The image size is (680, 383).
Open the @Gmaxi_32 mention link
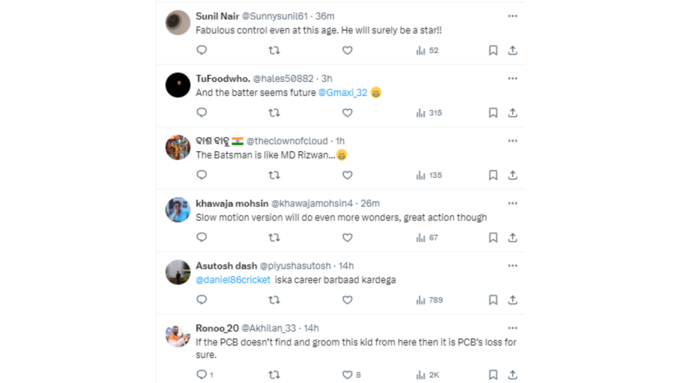(343, 92)
